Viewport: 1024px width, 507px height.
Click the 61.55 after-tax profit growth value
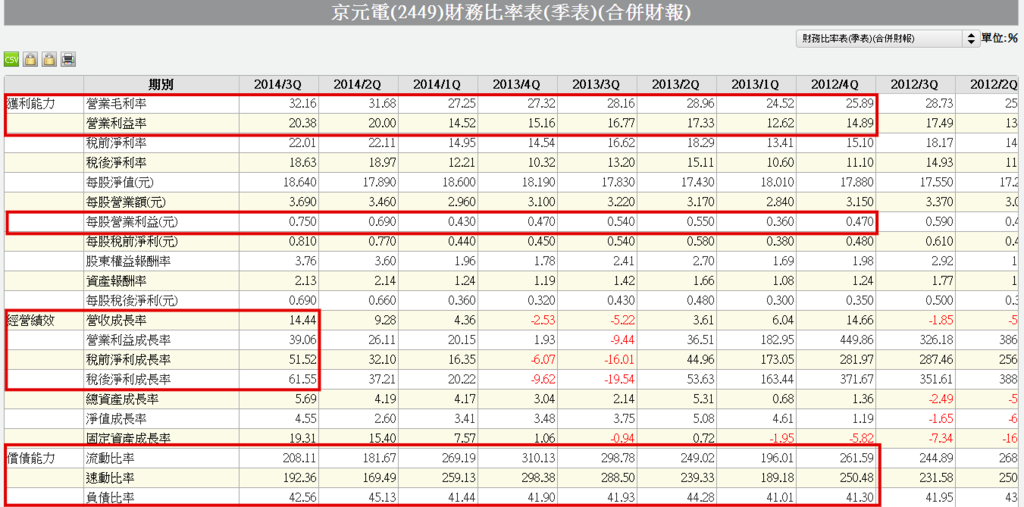(x=304, y=380)
